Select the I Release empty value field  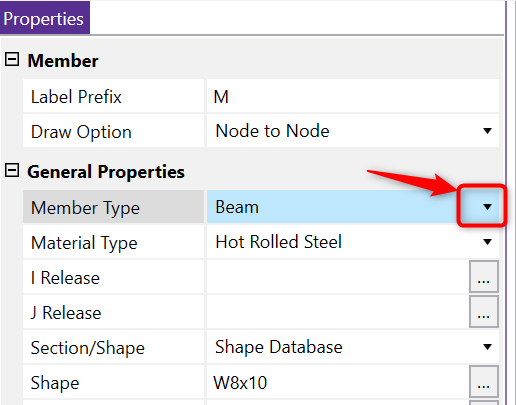pyautogui.click(x=338, y=277)
